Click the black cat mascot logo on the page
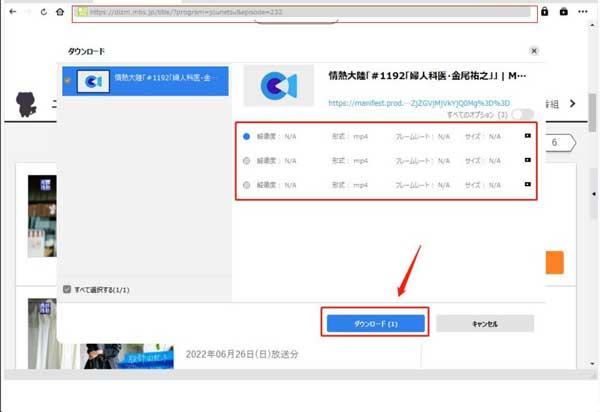The image size is (600, 412). (26, 104)
